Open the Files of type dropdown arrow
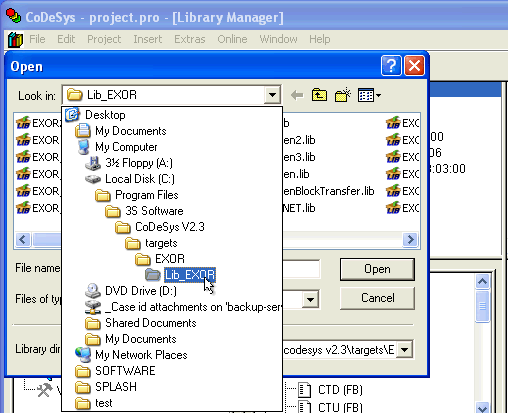The width and height of the screenshot is (508, 413). tap(310, 299)
